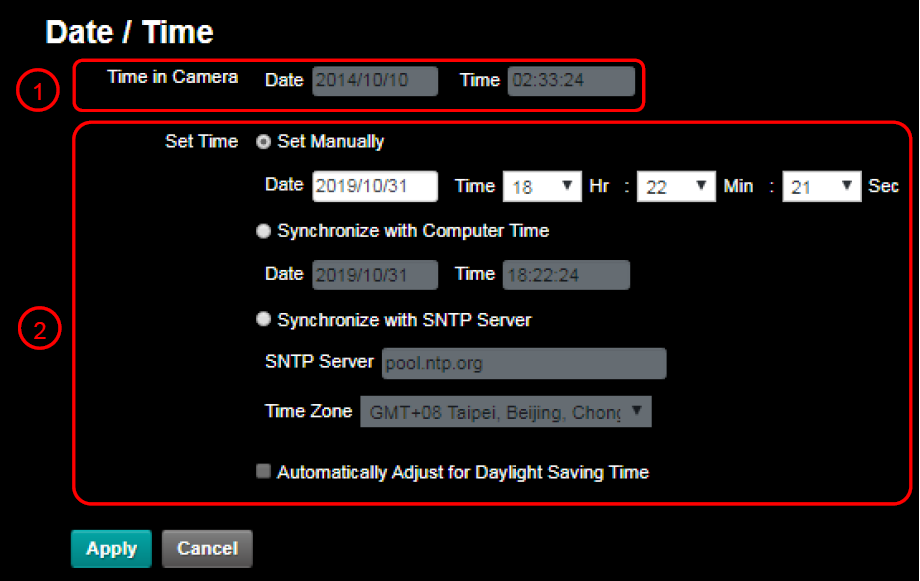Click the computer sync Date field
This screenshot has height=581, width=920.
tap(374, 274)
